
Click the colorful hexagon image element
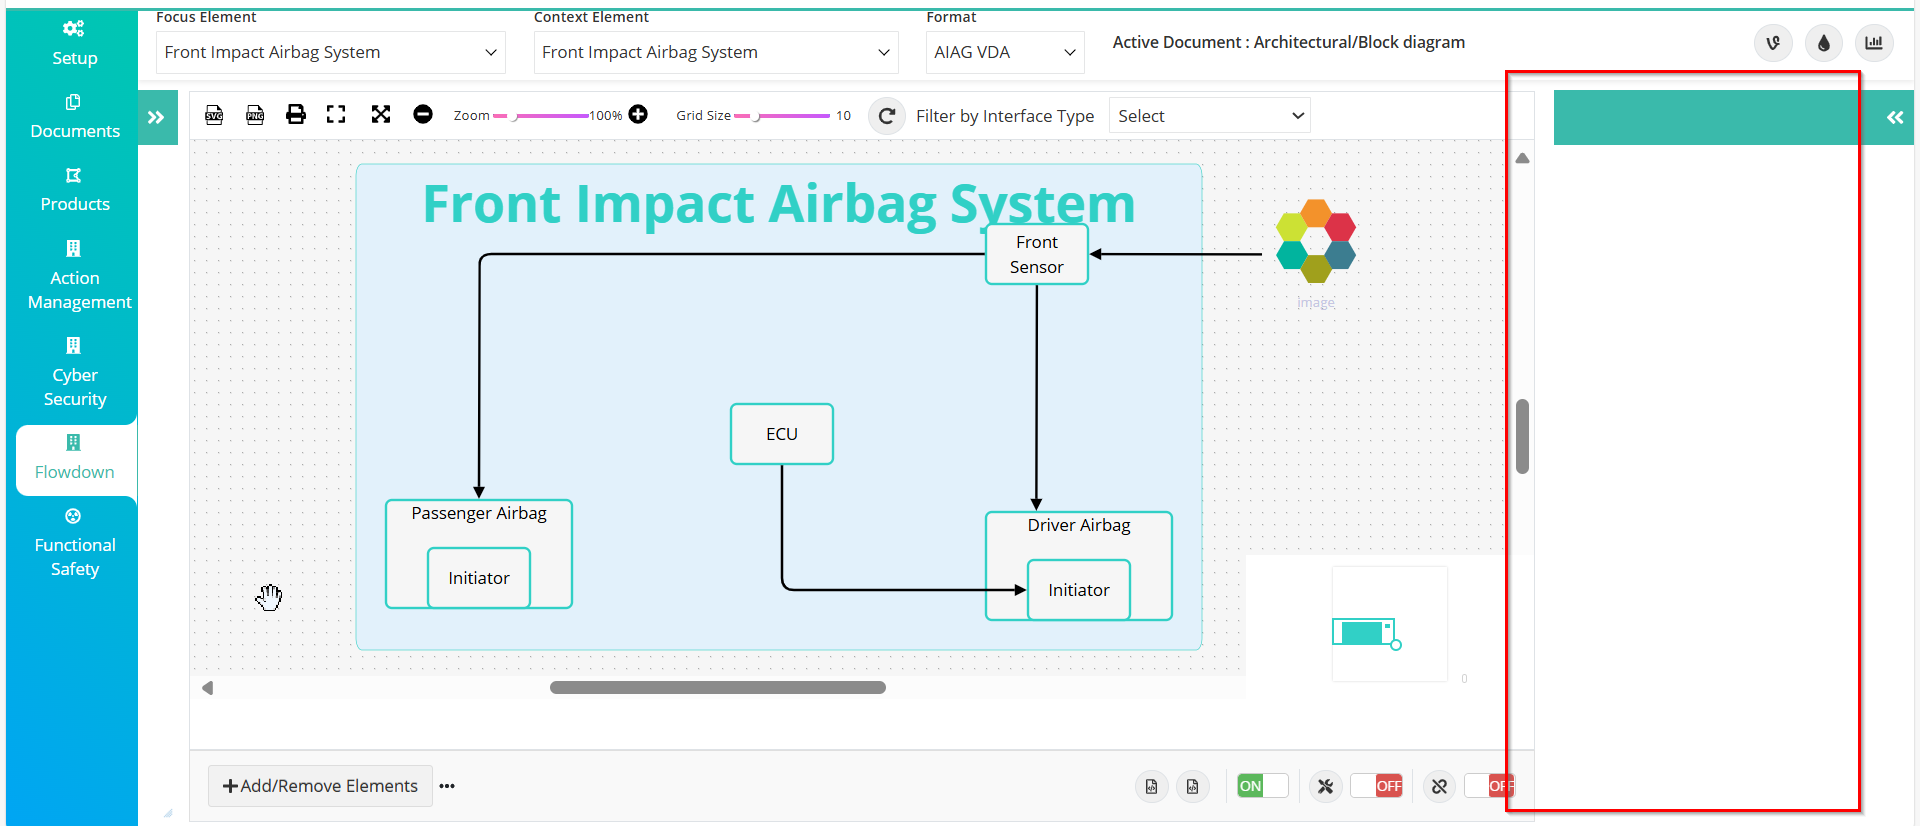tap(1316, 241)
